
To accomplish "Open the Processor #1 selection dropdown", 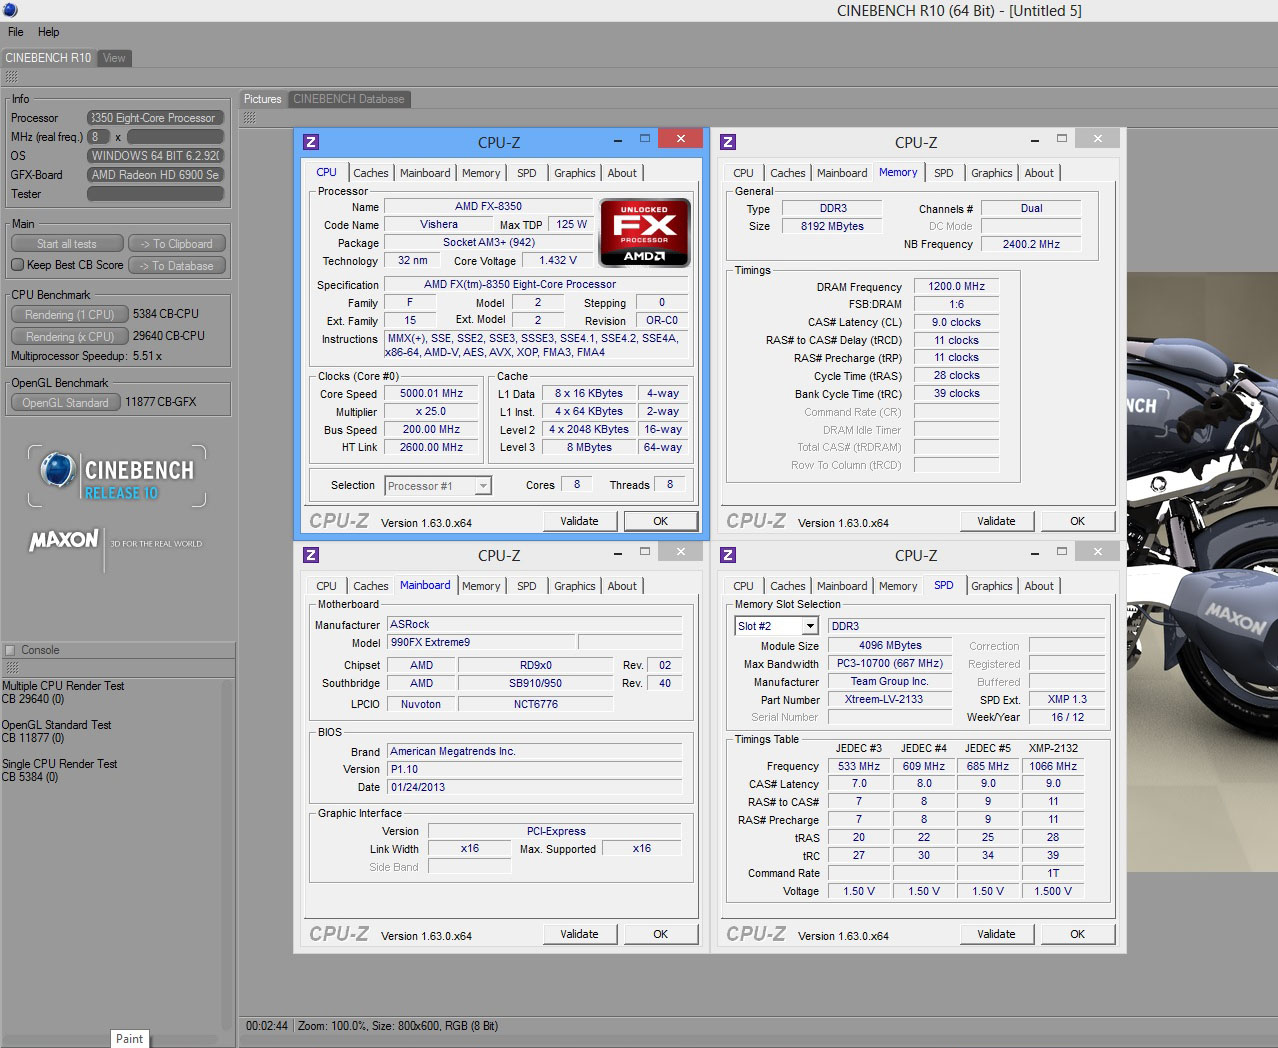I will coord(483,486).
